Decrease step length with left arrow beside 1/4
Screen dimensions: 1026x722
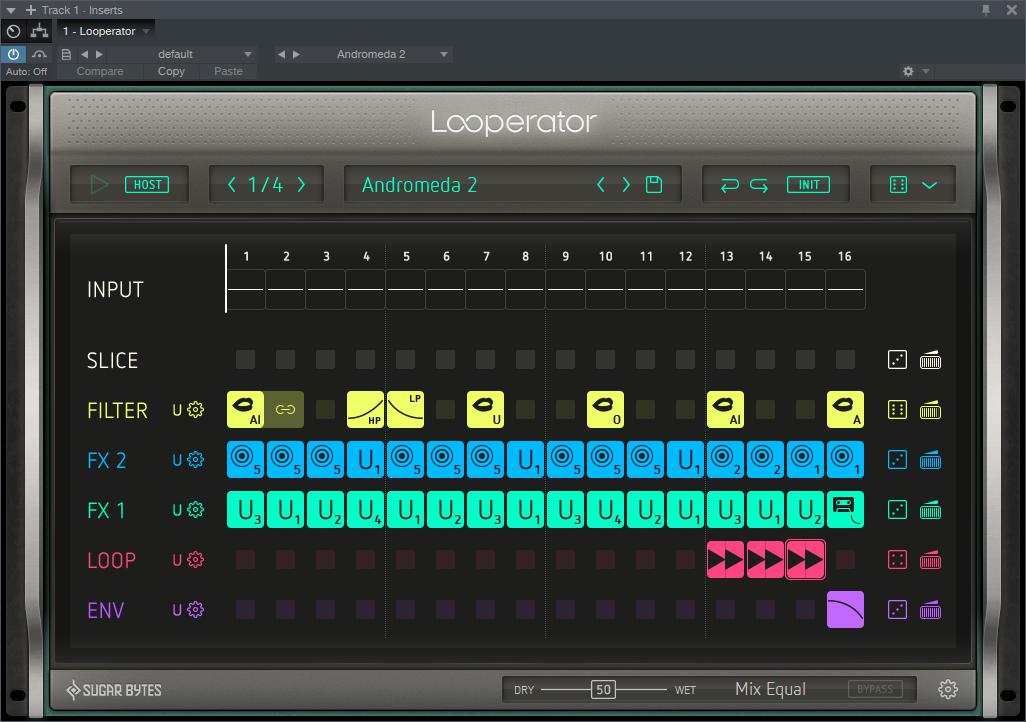tap(231, 185)
